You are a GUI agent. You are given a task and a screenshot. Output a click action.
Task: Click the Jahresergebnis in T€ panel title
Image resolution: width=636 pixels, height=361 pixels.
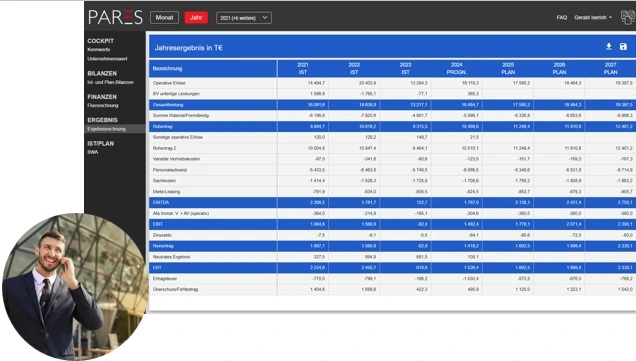[189, 48]
